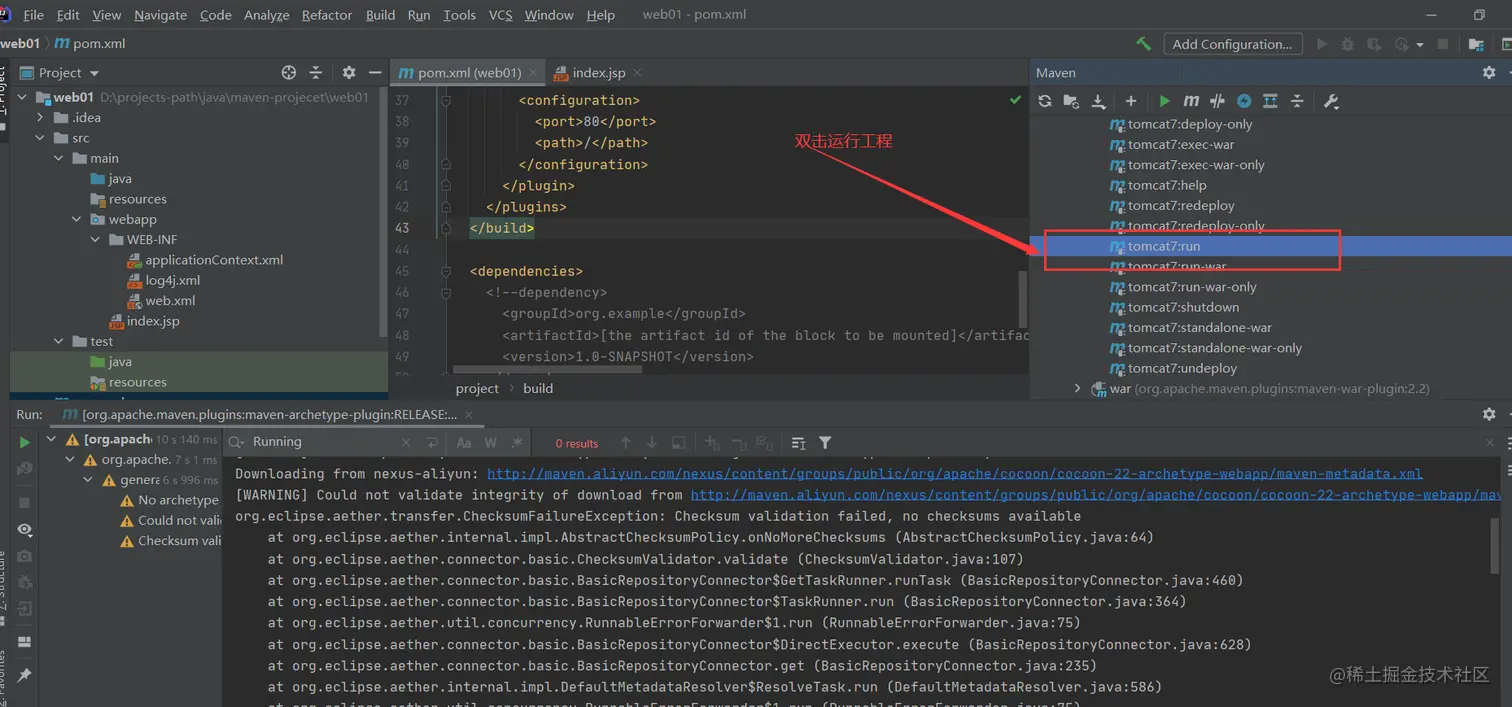This screenshot has width=1512, height=707.
Task: Click Download Sources and Documentation icon
Action: [1098, 101]
